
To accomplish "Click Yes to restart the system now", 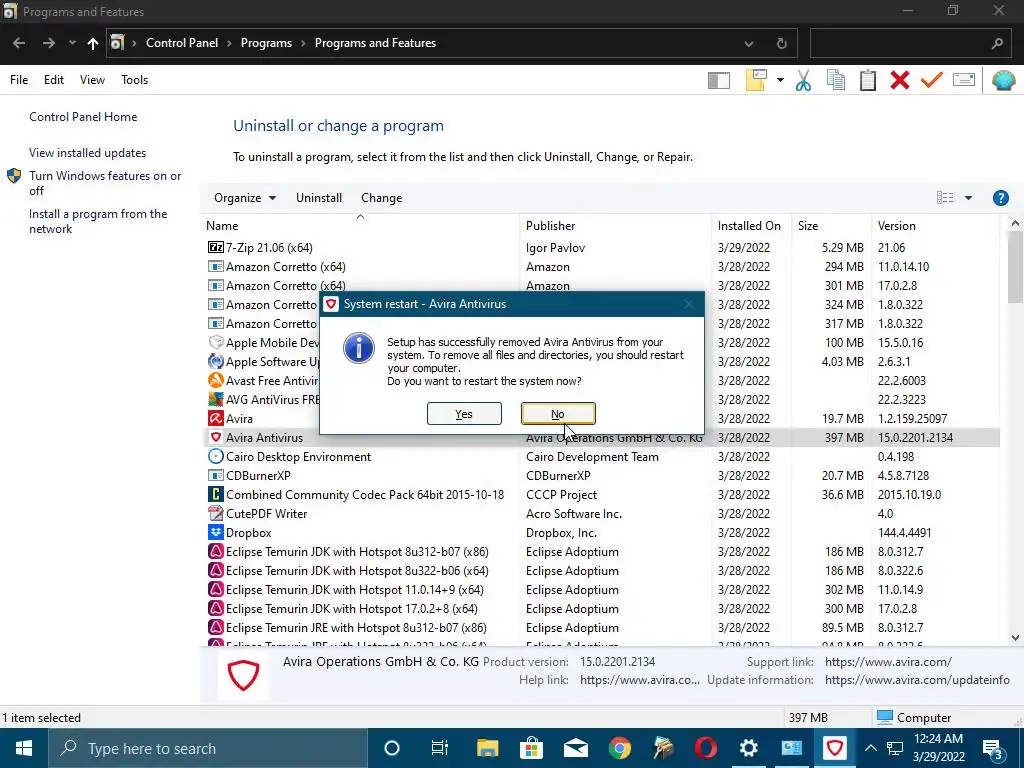I will [x=464, y=413].
